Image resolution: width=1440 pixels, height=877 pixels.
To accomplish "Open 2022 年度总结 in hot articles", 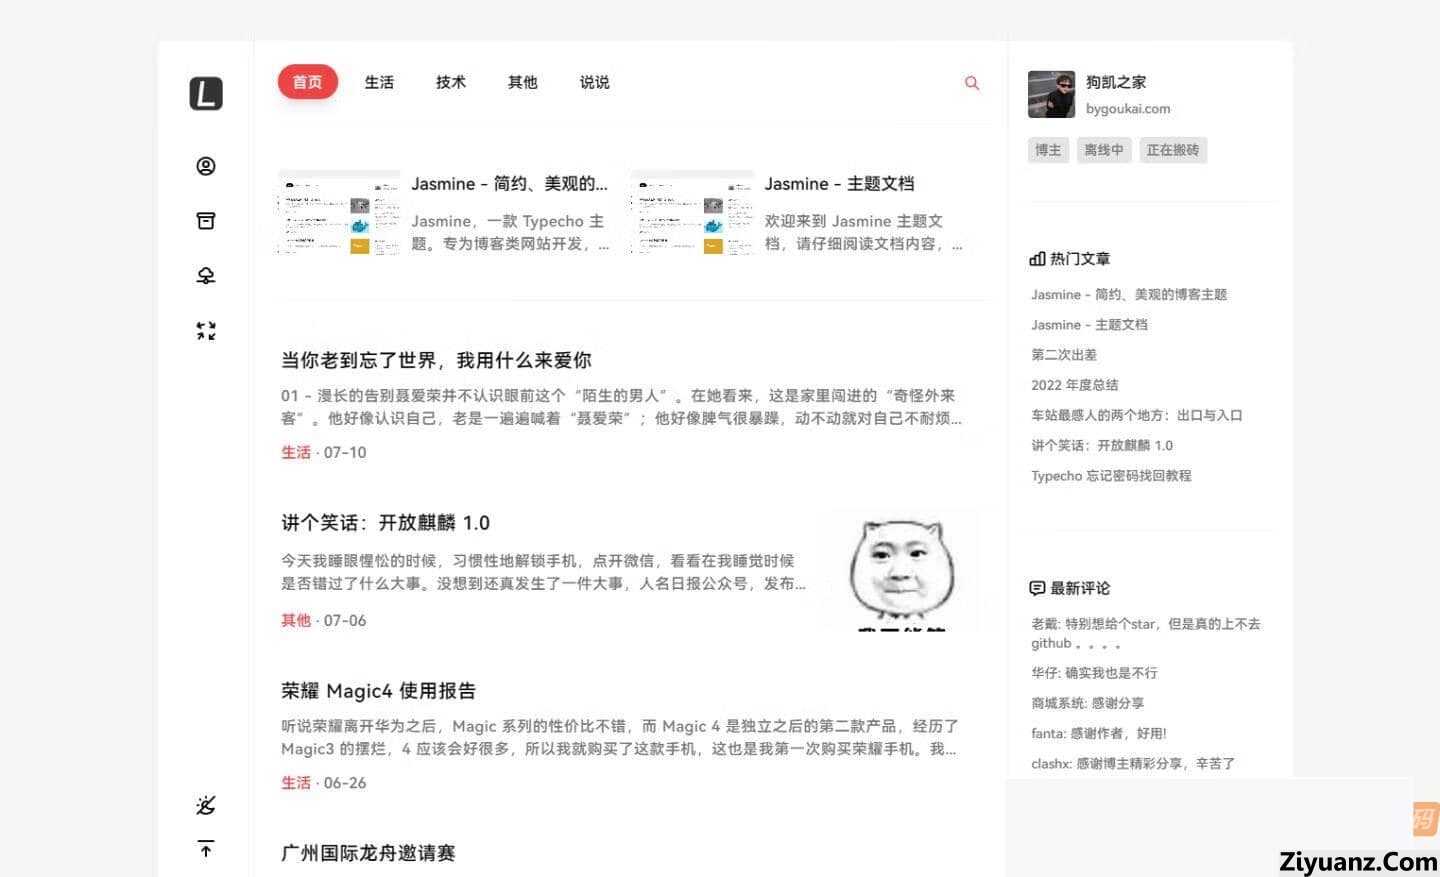I will coord(1074,385).
